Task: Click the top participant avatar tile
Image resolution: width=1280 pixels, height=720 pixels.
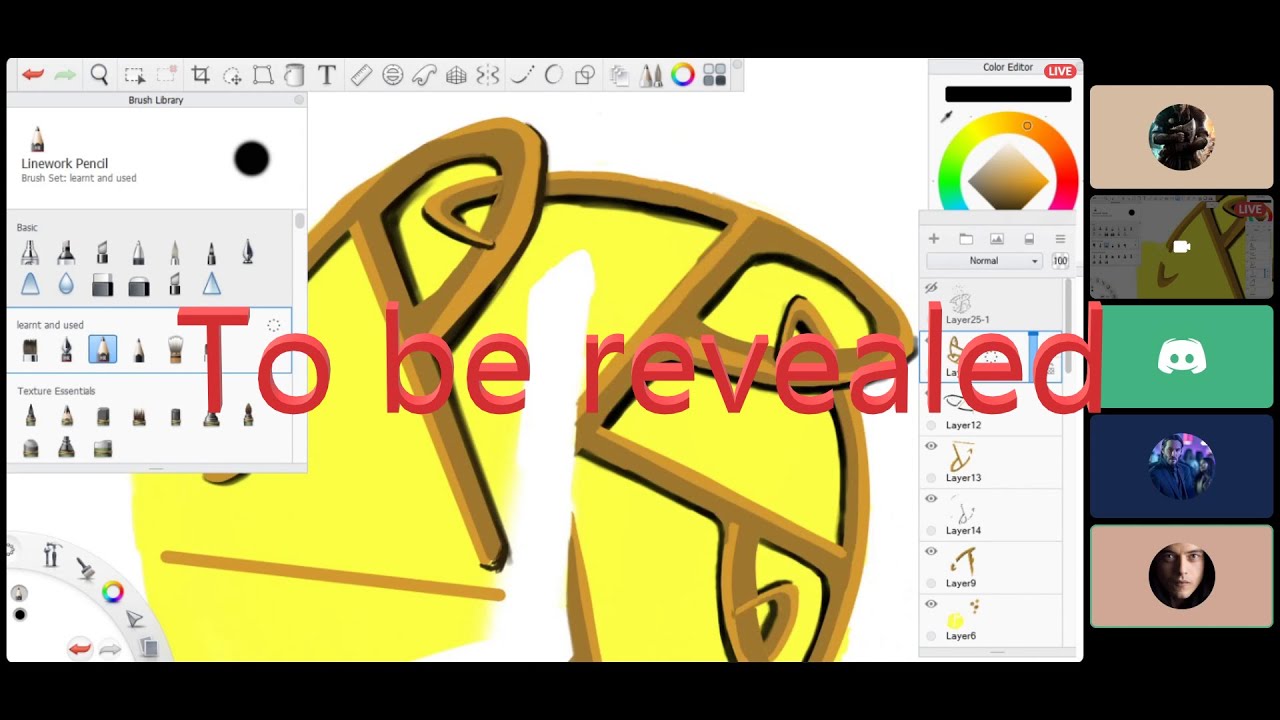Action: pos(1182,137)
